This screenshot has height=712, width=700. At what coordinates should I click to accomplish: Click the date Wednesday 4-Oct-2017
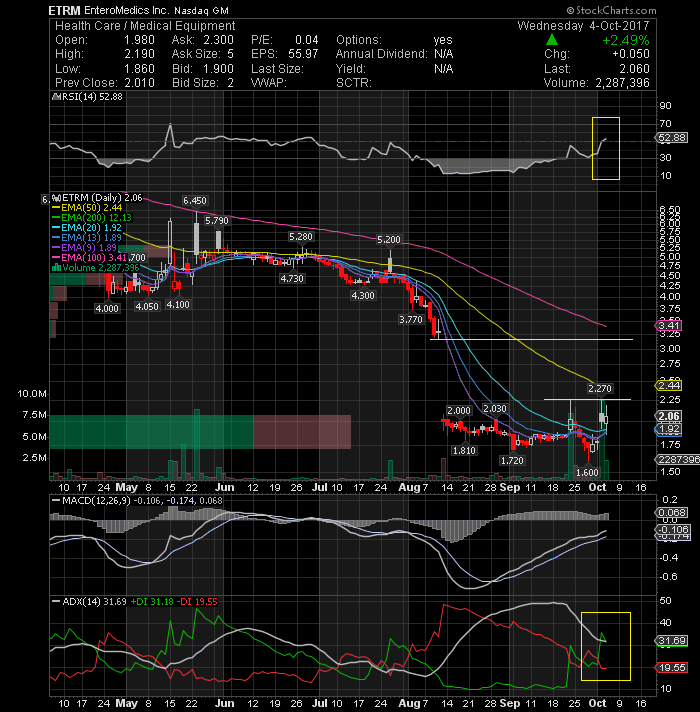click(583, 25)
